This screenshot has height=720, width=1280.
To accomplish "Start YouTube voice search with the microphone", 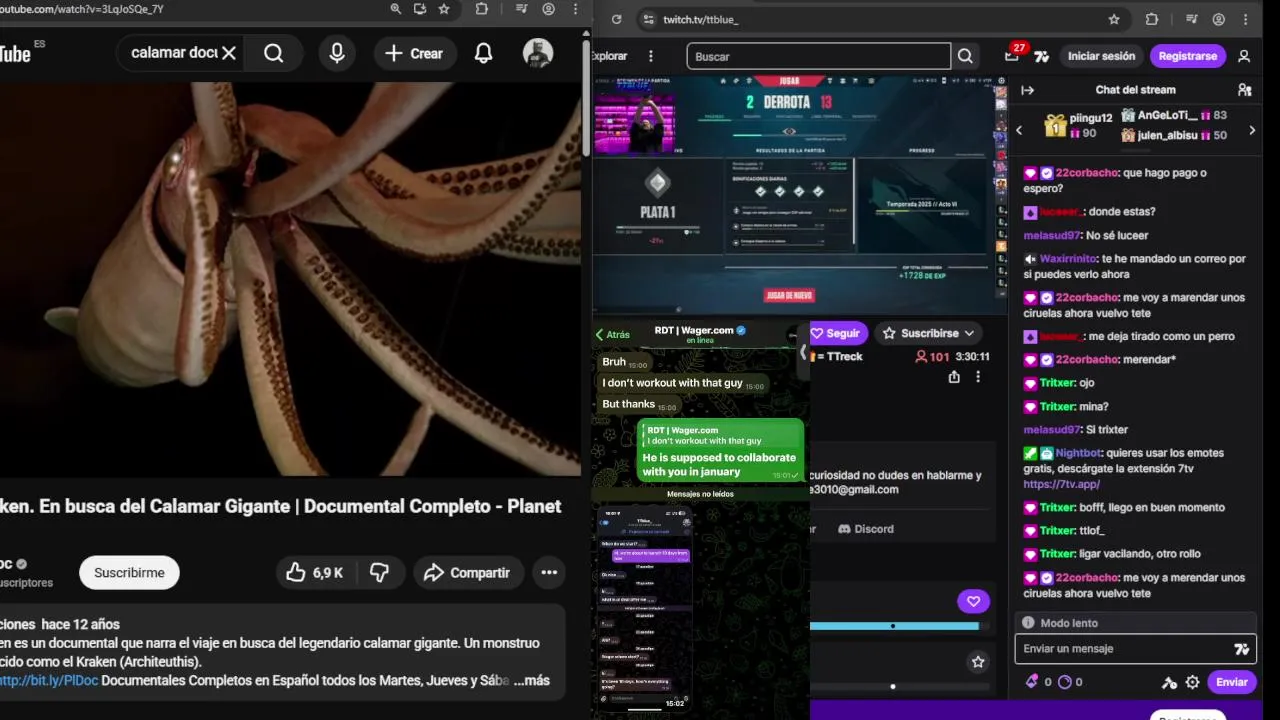I will pyautogui.click(x=337, y=53).
